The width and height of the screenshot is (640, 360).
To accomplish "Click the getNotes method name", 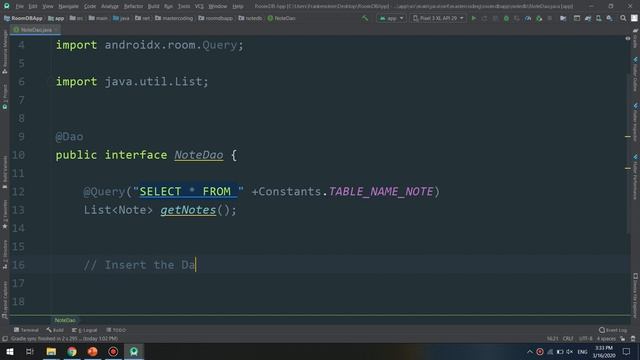I will coord(188,210).
